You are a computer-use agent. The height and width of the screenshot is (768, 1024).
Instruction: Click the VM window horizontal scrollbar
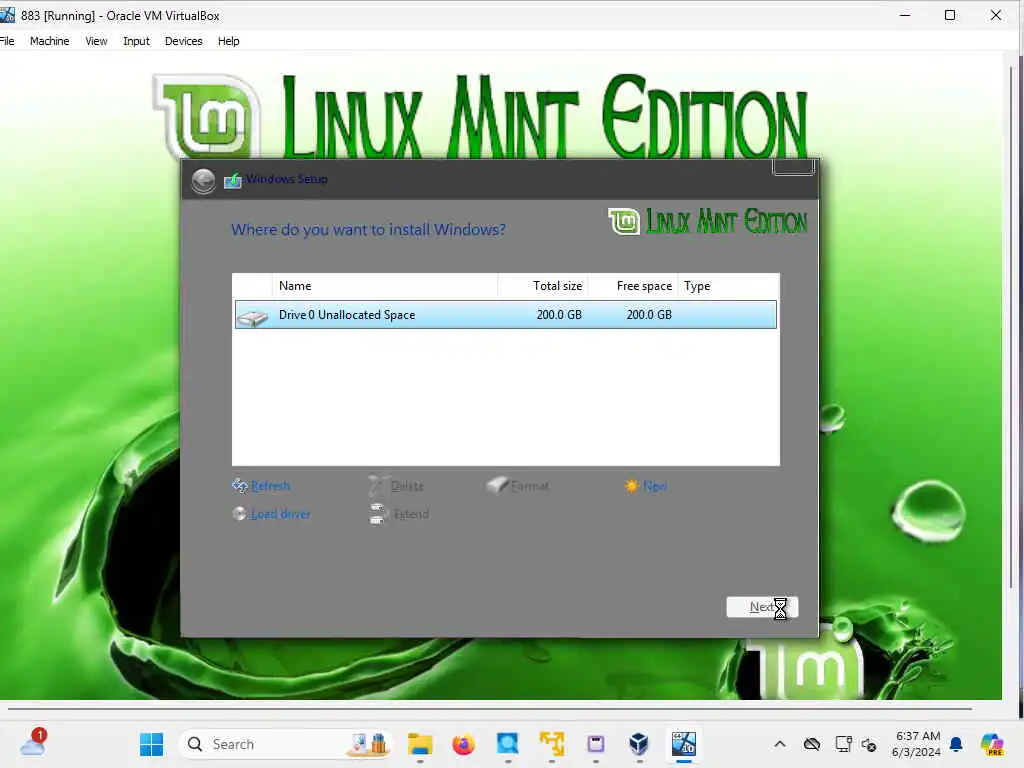pos(490,709)
